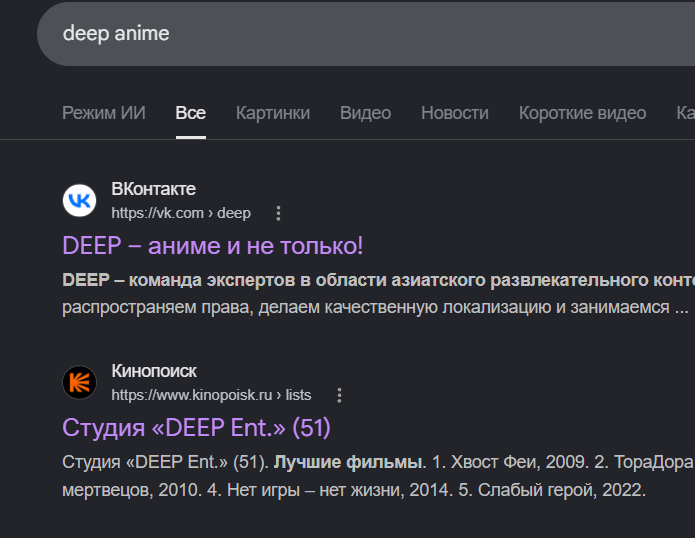Click the ВКонтакте site name
Viewport: 695px width, 538px height.
coord(153,189)
